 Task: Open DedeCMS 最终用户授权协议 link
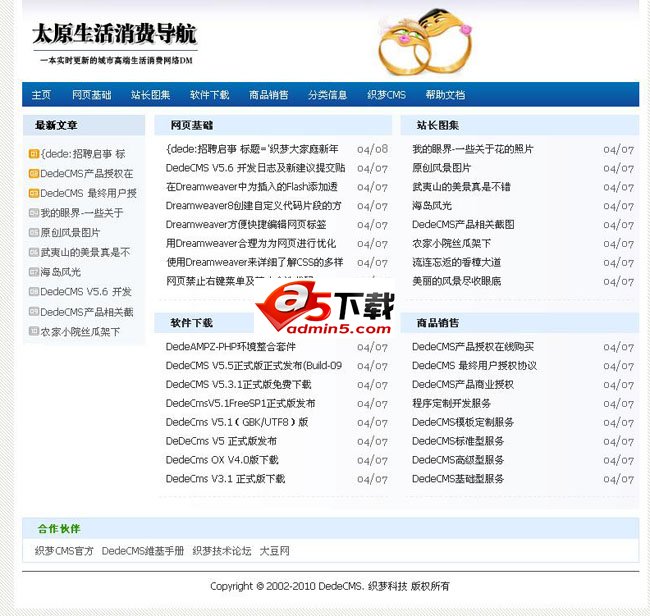(474, 366)
